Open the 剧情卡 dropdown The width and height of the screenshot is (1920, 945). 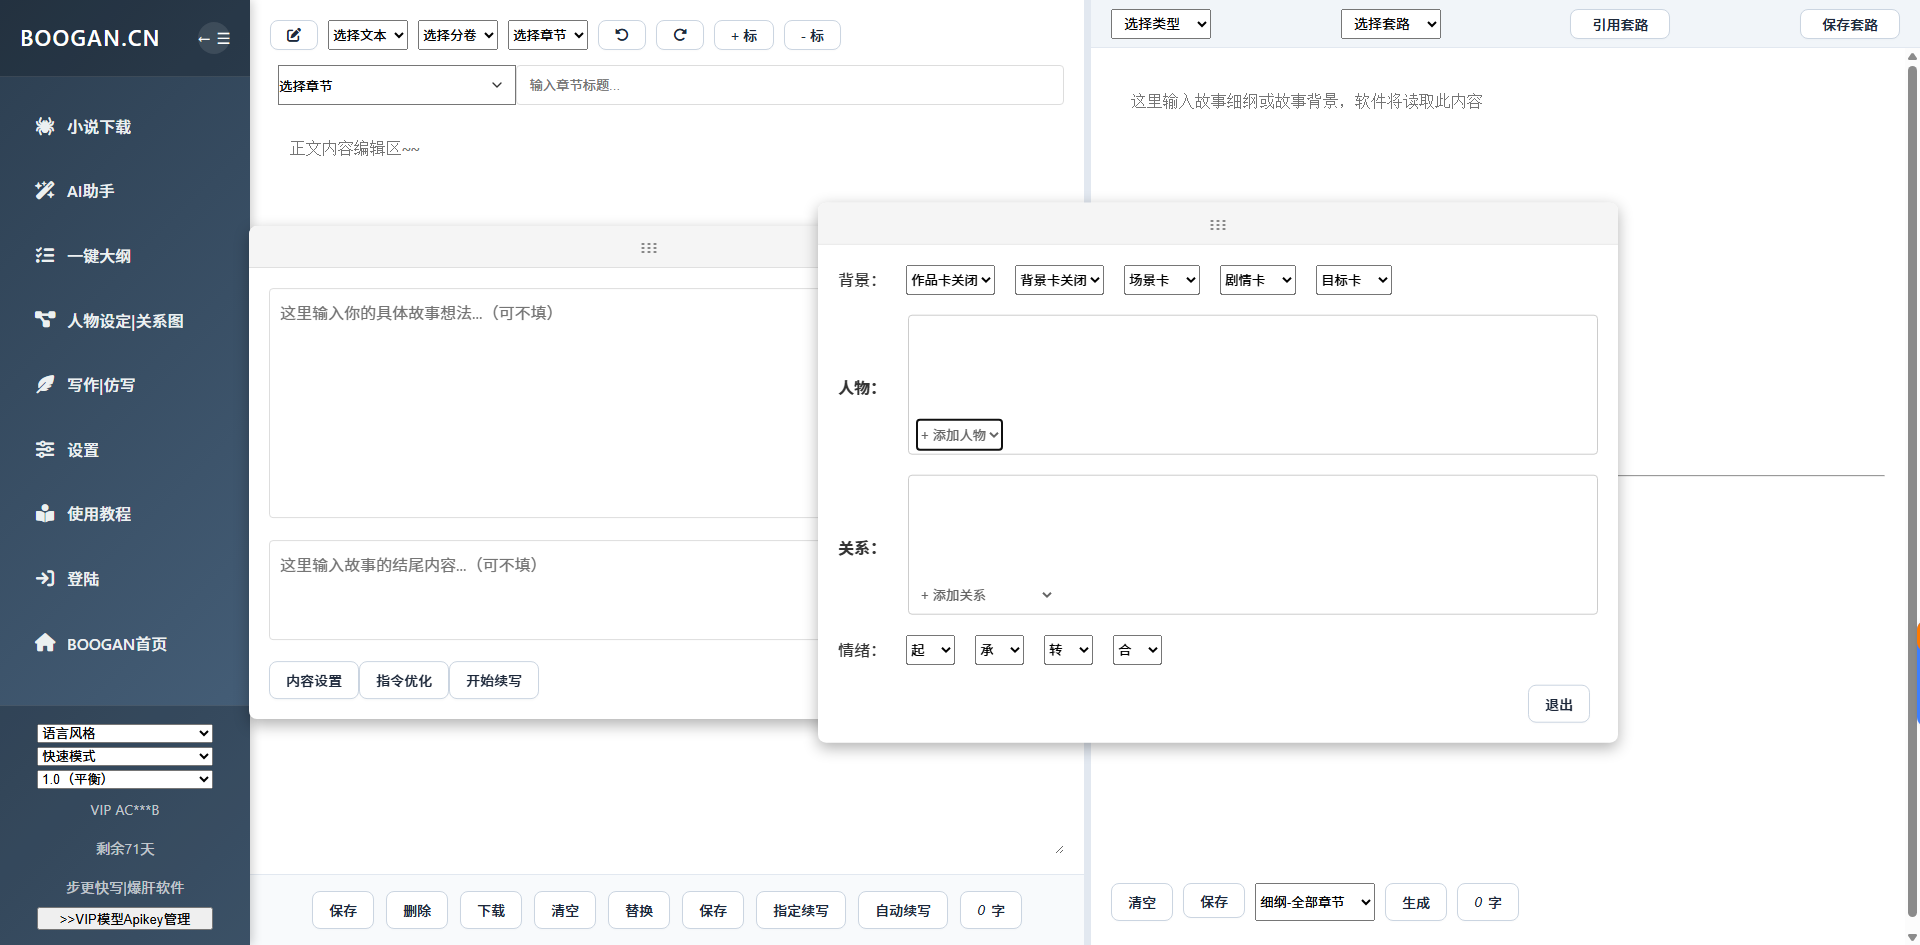(x=1258, y=280)
